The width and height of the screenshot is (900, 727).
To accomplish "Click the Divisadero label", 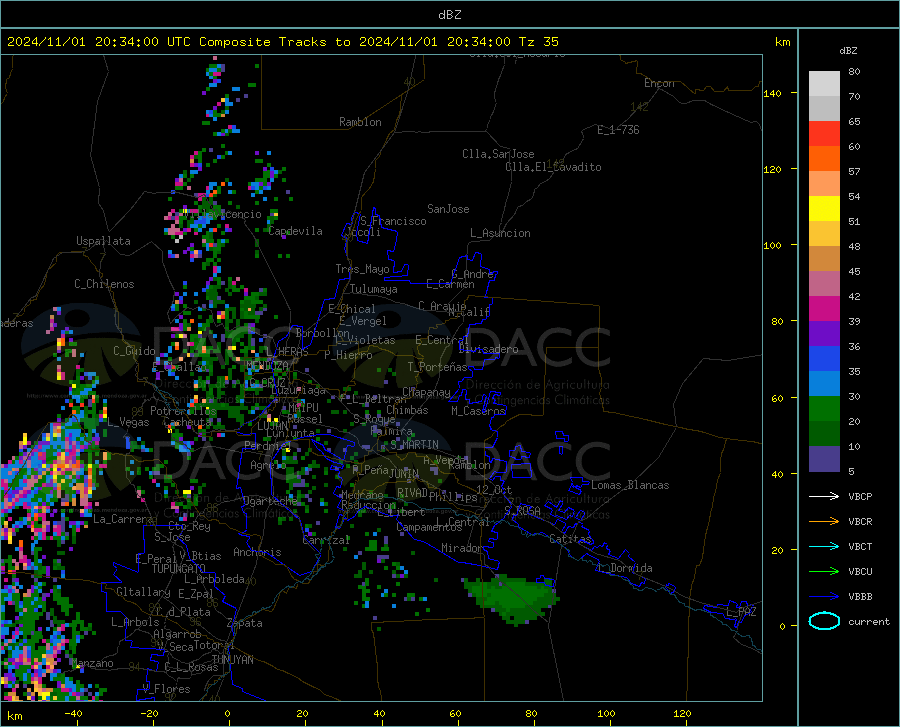I will tap(488, 349).
